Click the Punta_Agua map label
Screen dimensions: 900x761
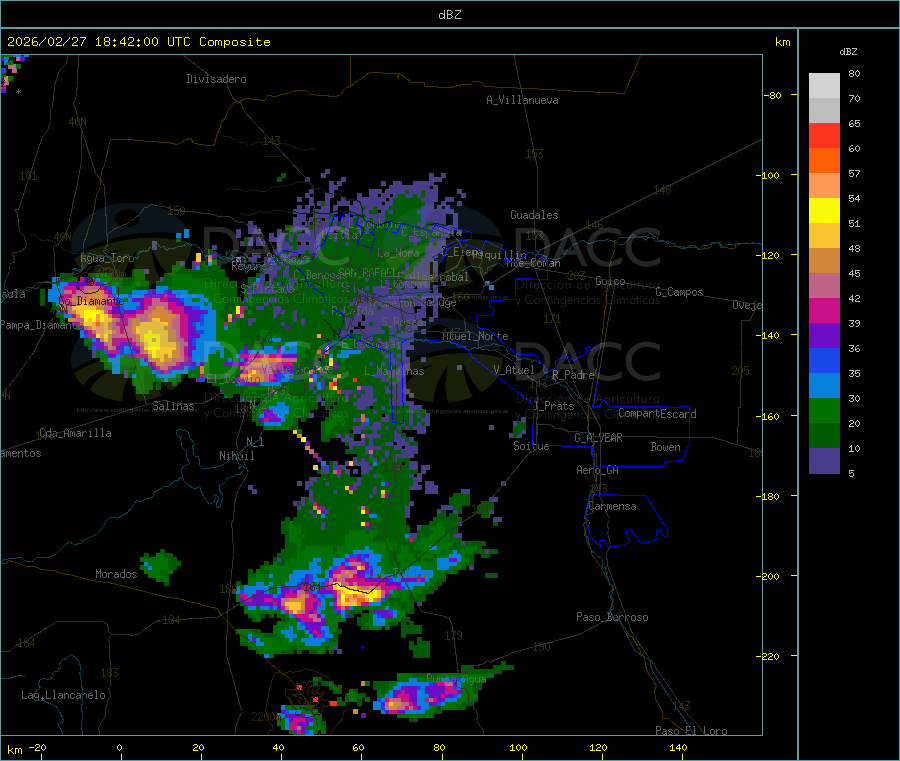point(456,680)
